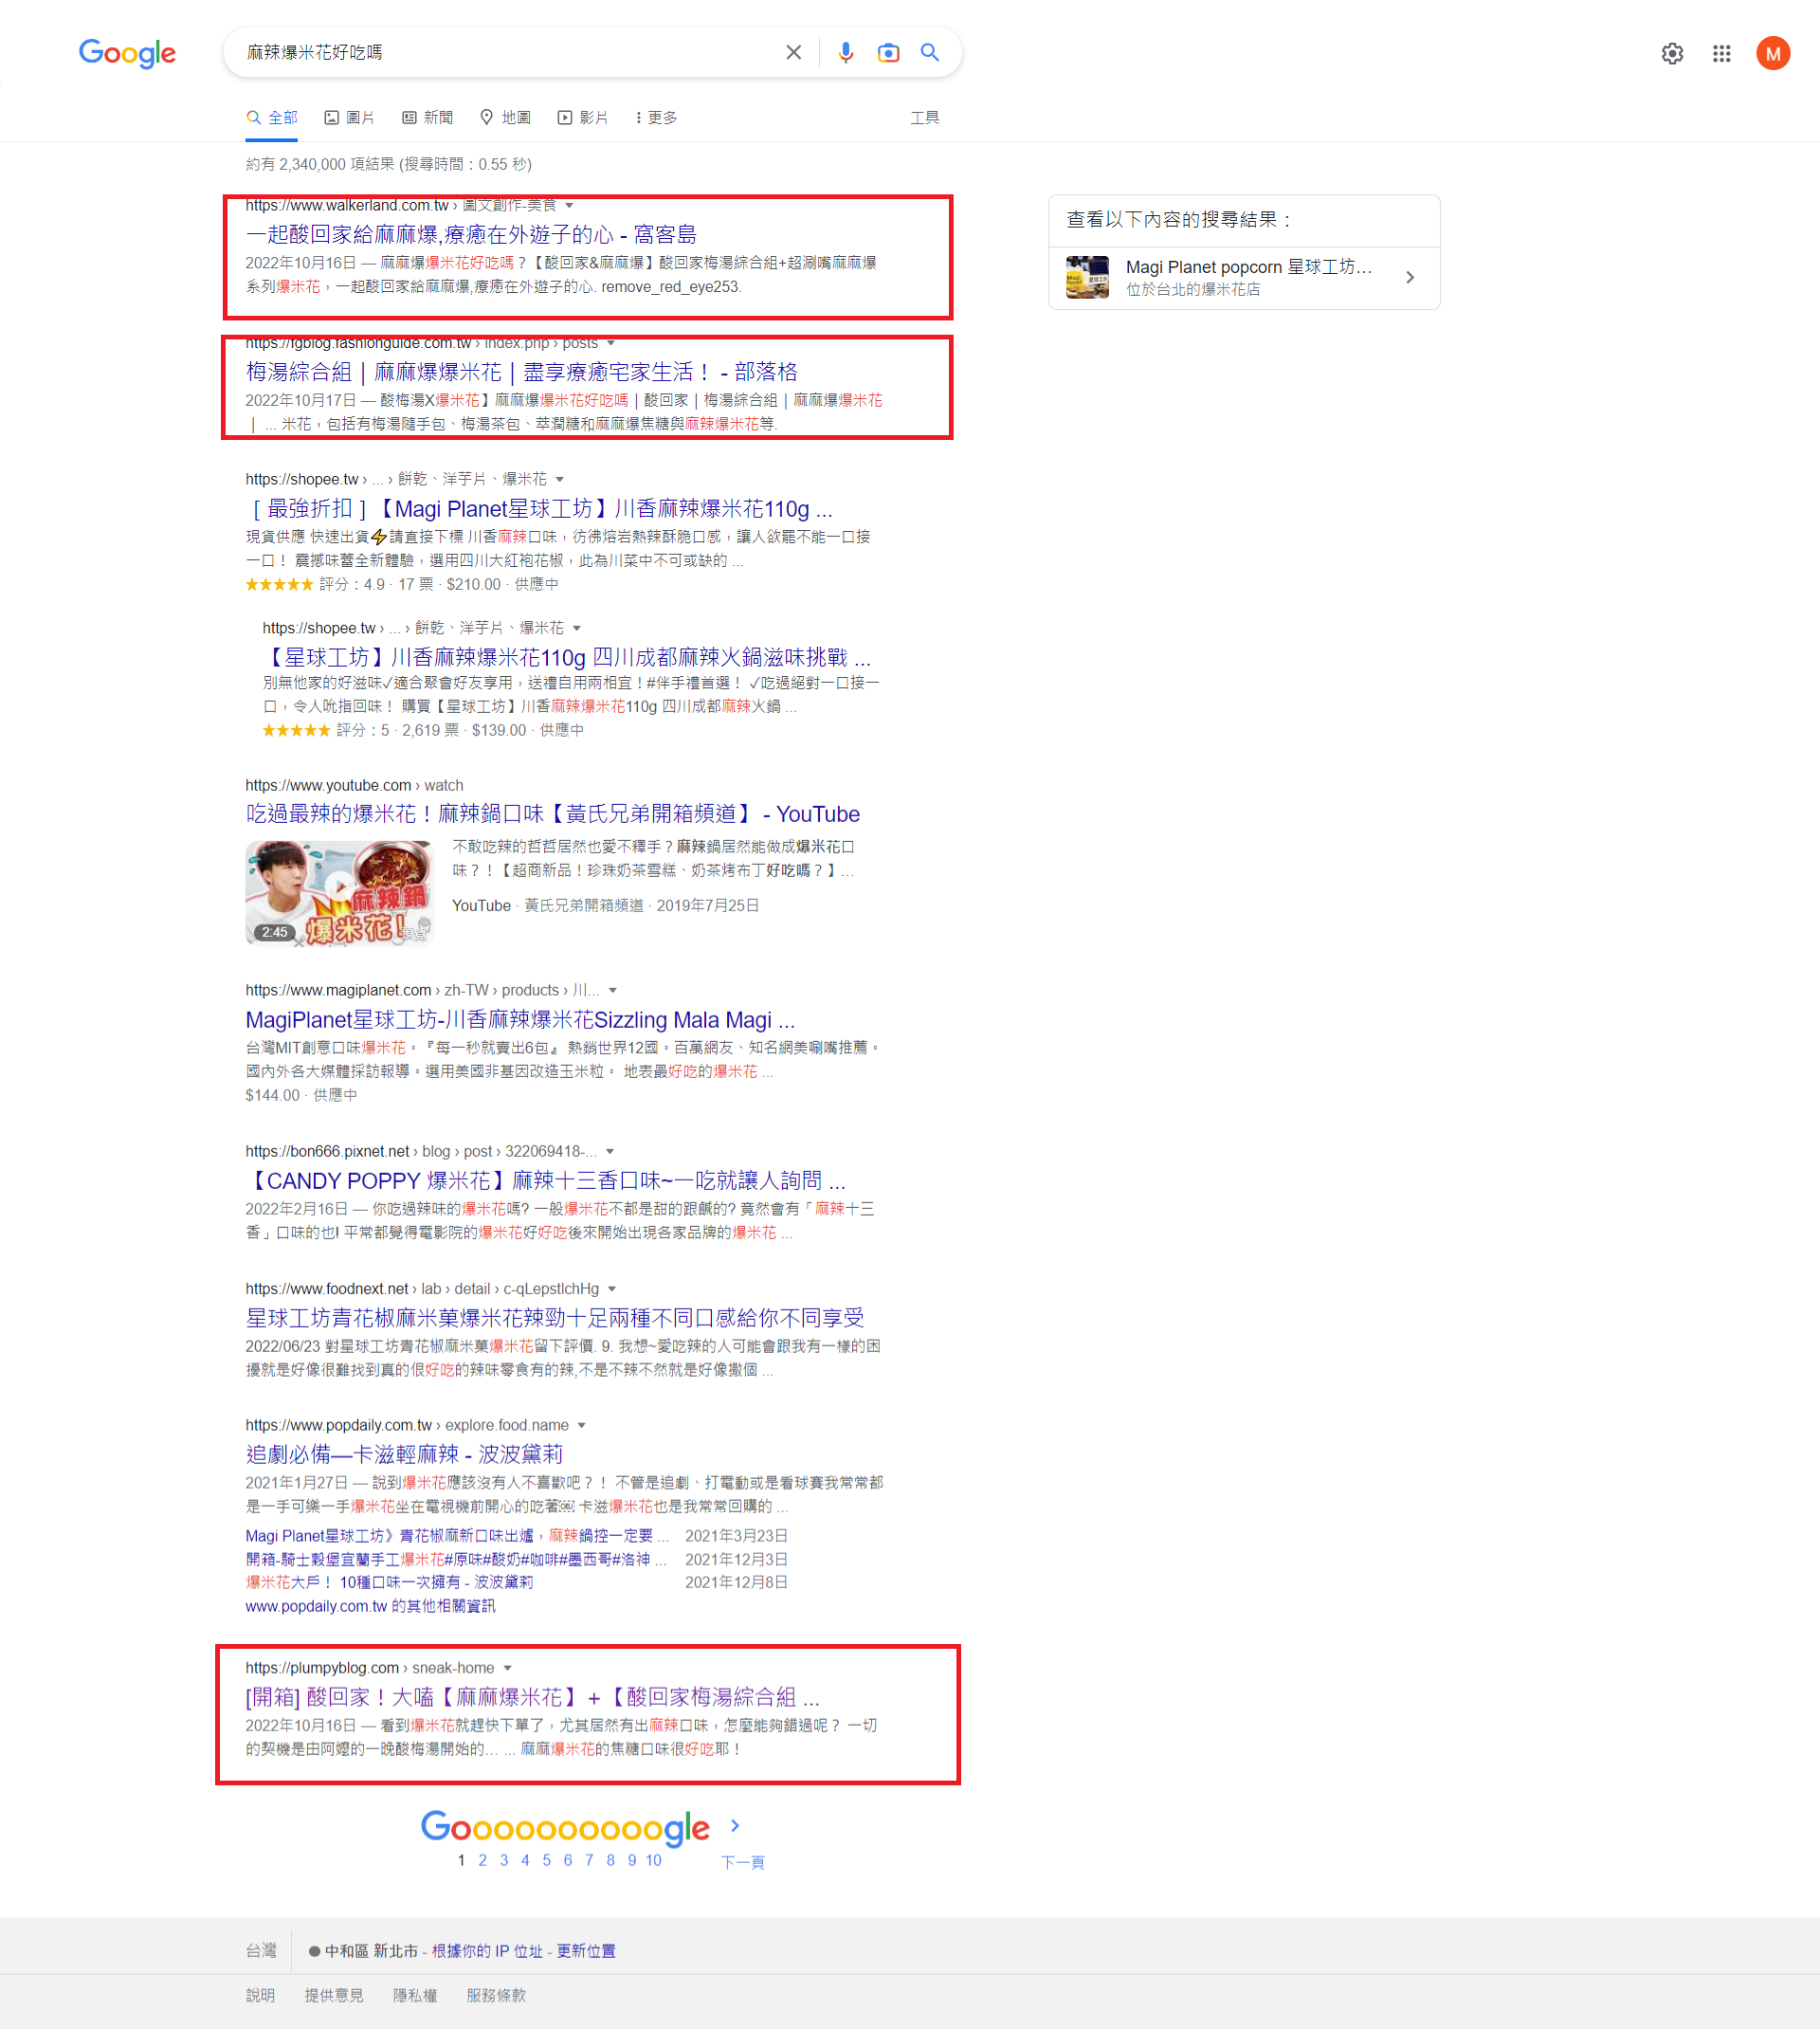Open the 說明 footer link
Viewport: 1820px width, 2029px height.
tap(260, 1995)
